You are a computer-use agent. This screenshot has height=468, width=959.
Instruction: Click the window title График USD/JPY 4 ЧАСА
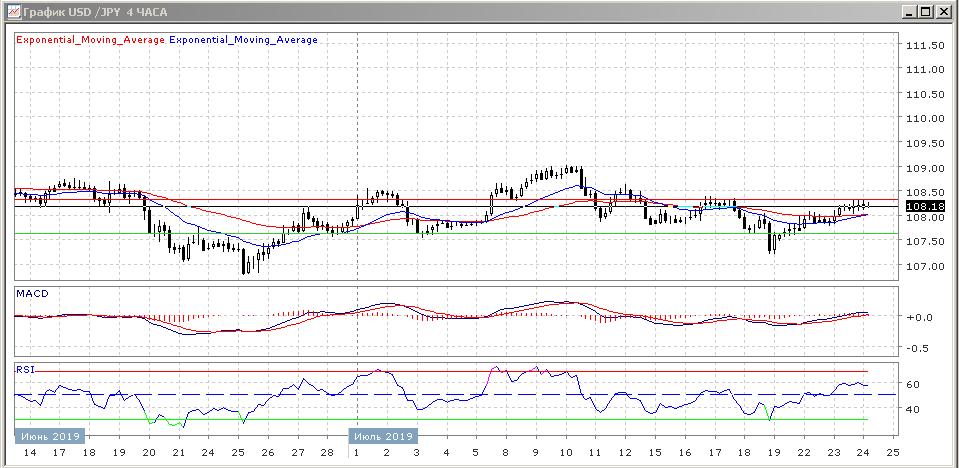pos(95,12)
